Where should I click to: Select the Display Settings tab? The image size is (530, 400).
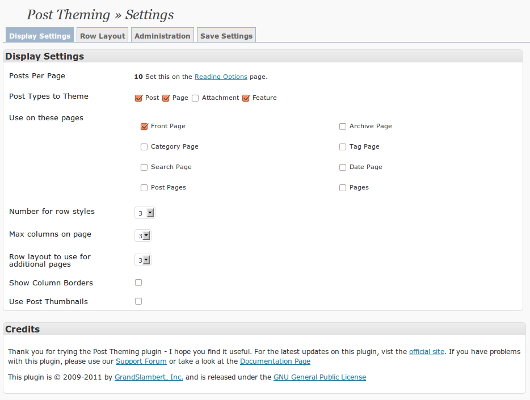click(x=40, y=36)
